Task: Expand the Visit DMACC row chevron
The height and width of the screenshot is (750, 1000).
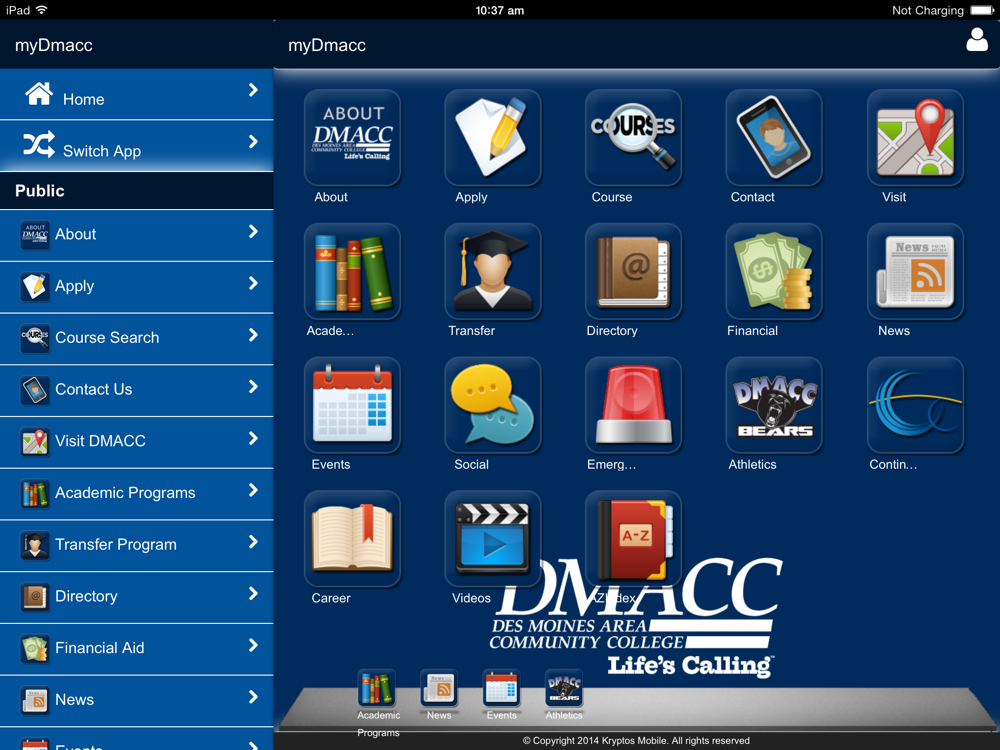Action: (253, 438)
